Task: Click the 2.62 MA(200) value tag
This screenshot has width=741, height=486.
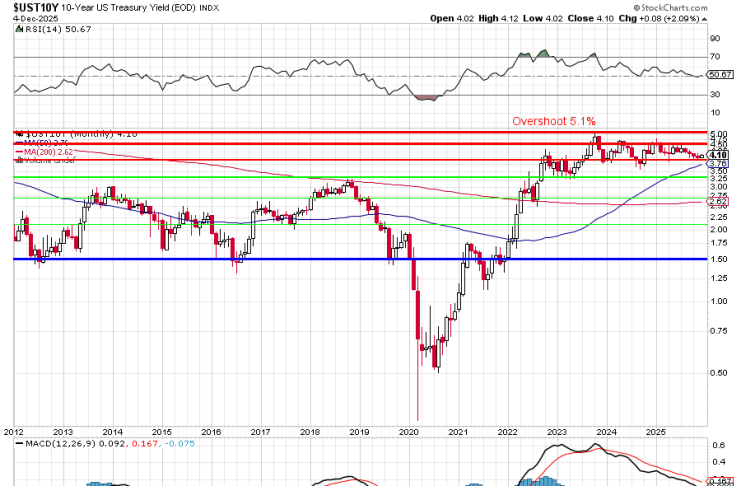Action: 716,201
